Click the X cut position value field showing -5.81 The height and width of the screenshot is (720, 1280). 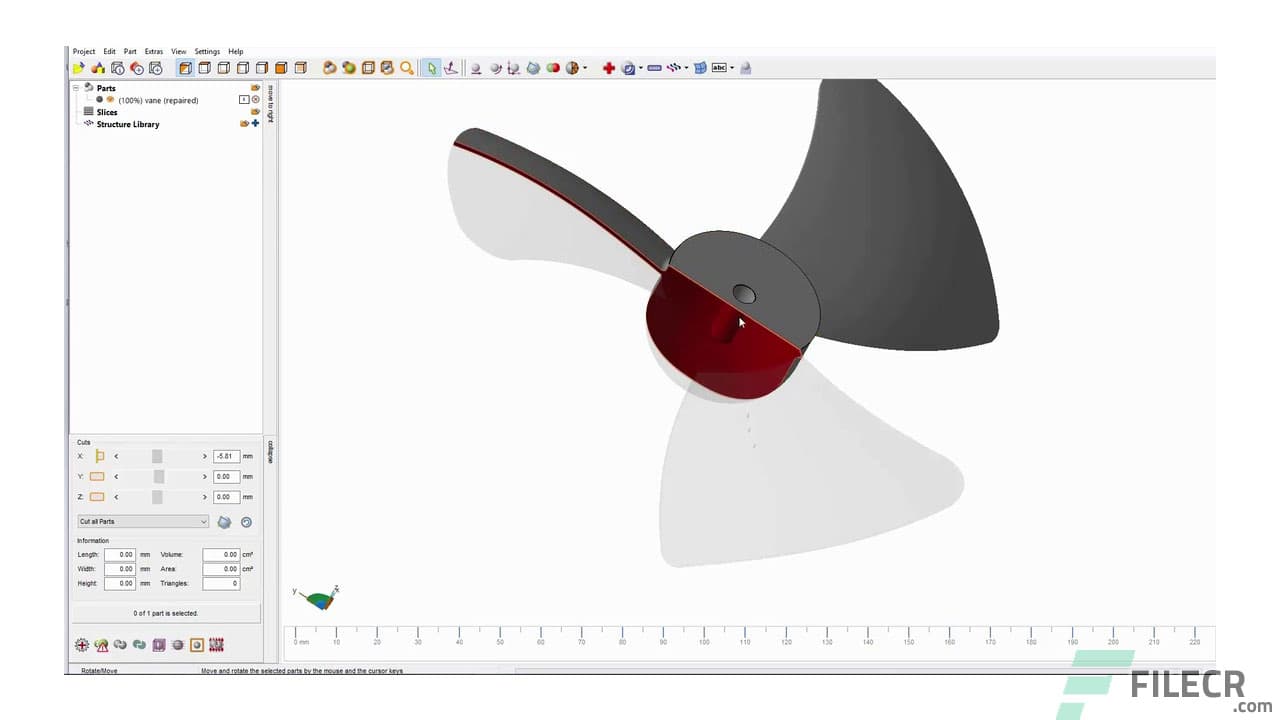click(226, 455)
